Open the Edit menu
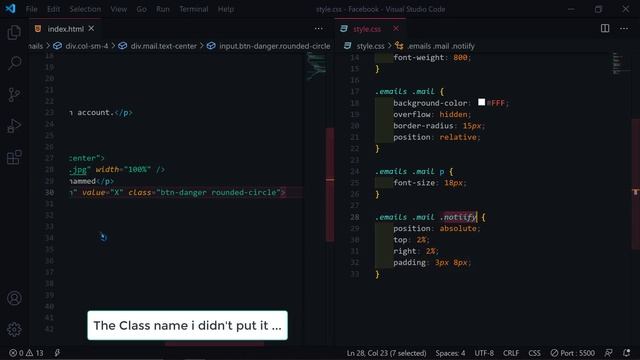This screenshot has width=640, height=360. (53, 9)
